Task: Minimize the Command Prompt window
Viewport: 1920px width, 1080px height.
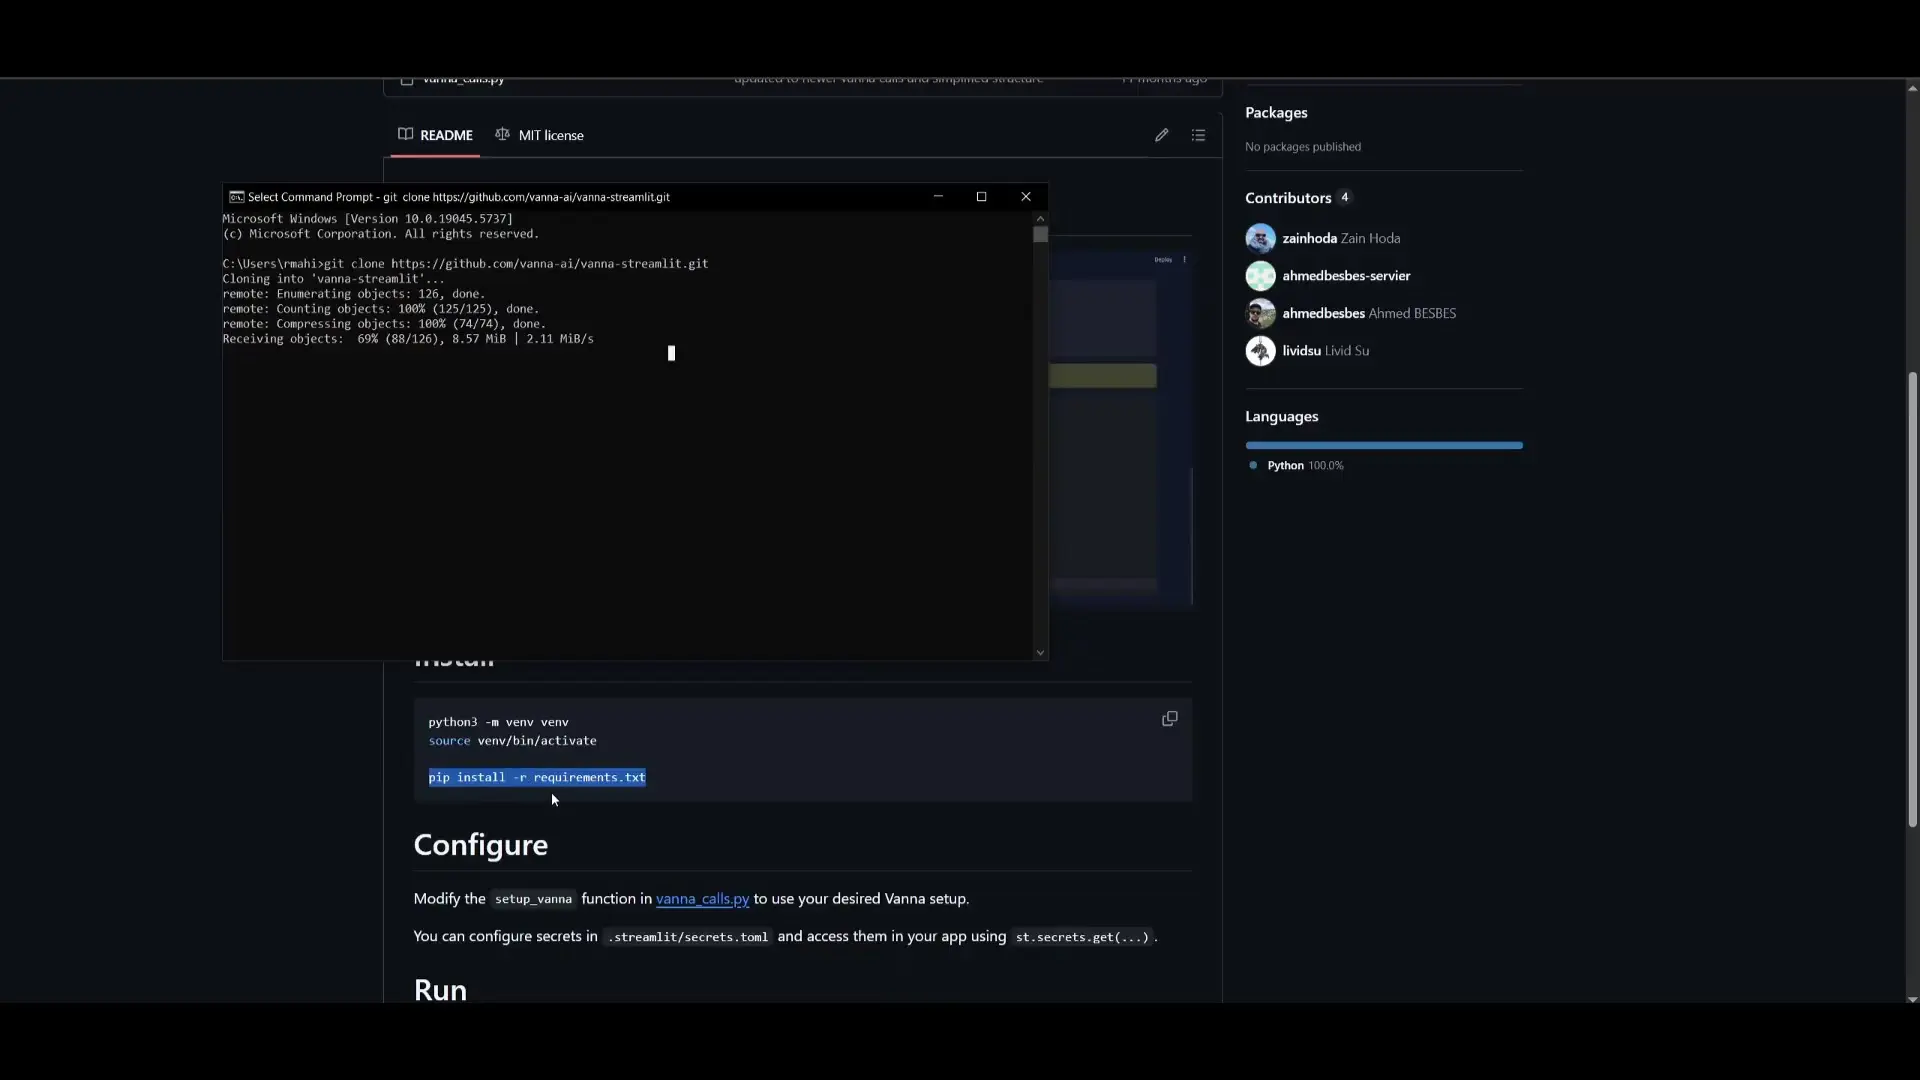Action: [938, 197]
